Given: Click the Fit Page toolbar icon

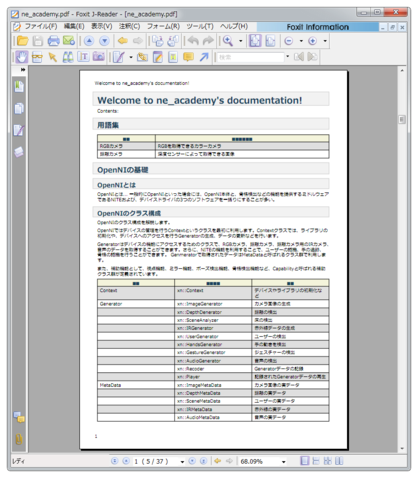Looking at the screenshot, I should (255, 41).
